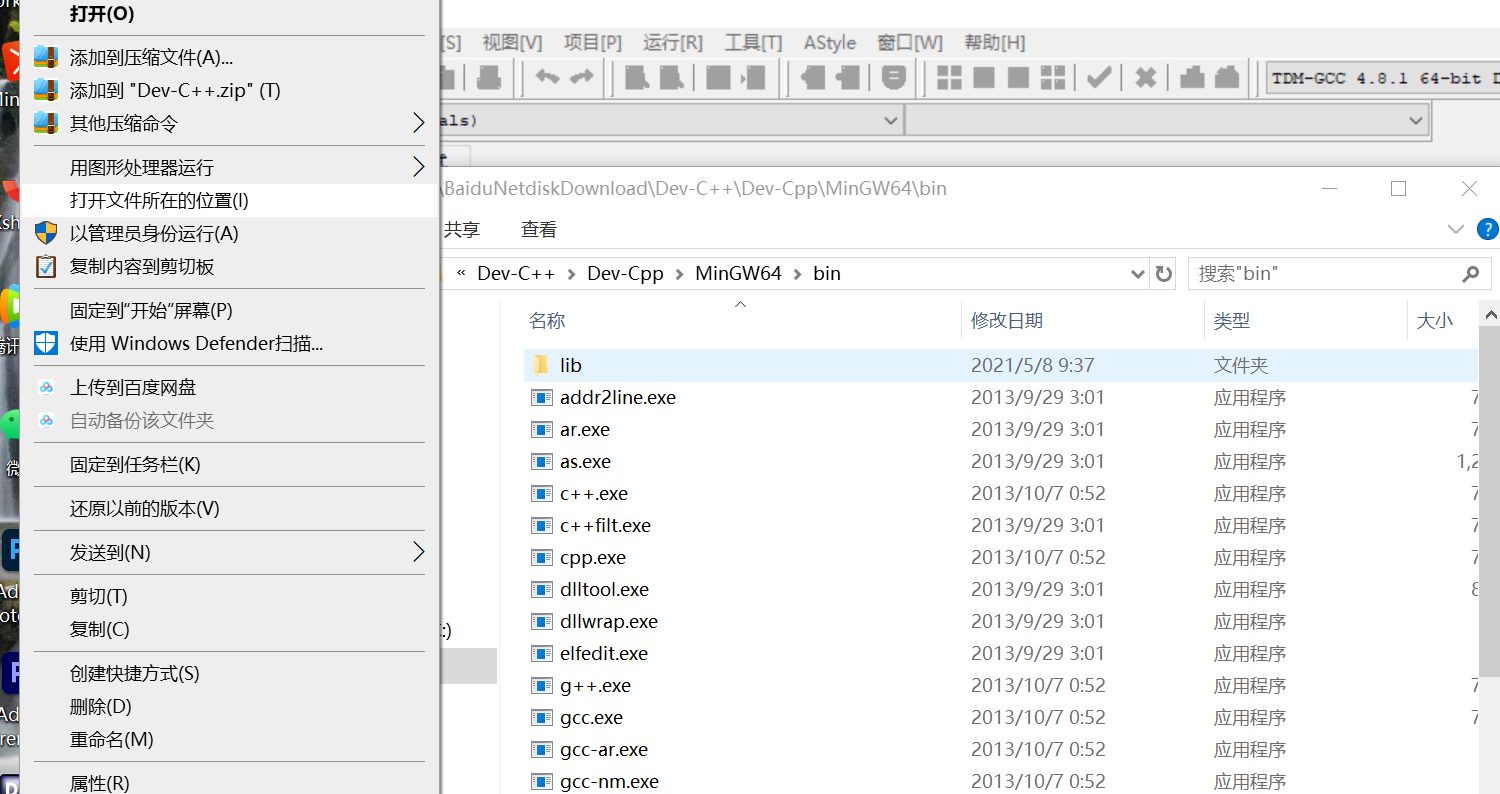The height and width of the screenshot is (794, 1500).
Task: Click the shield icon for 以管理员身份运行
Action: tap(46, 233)
